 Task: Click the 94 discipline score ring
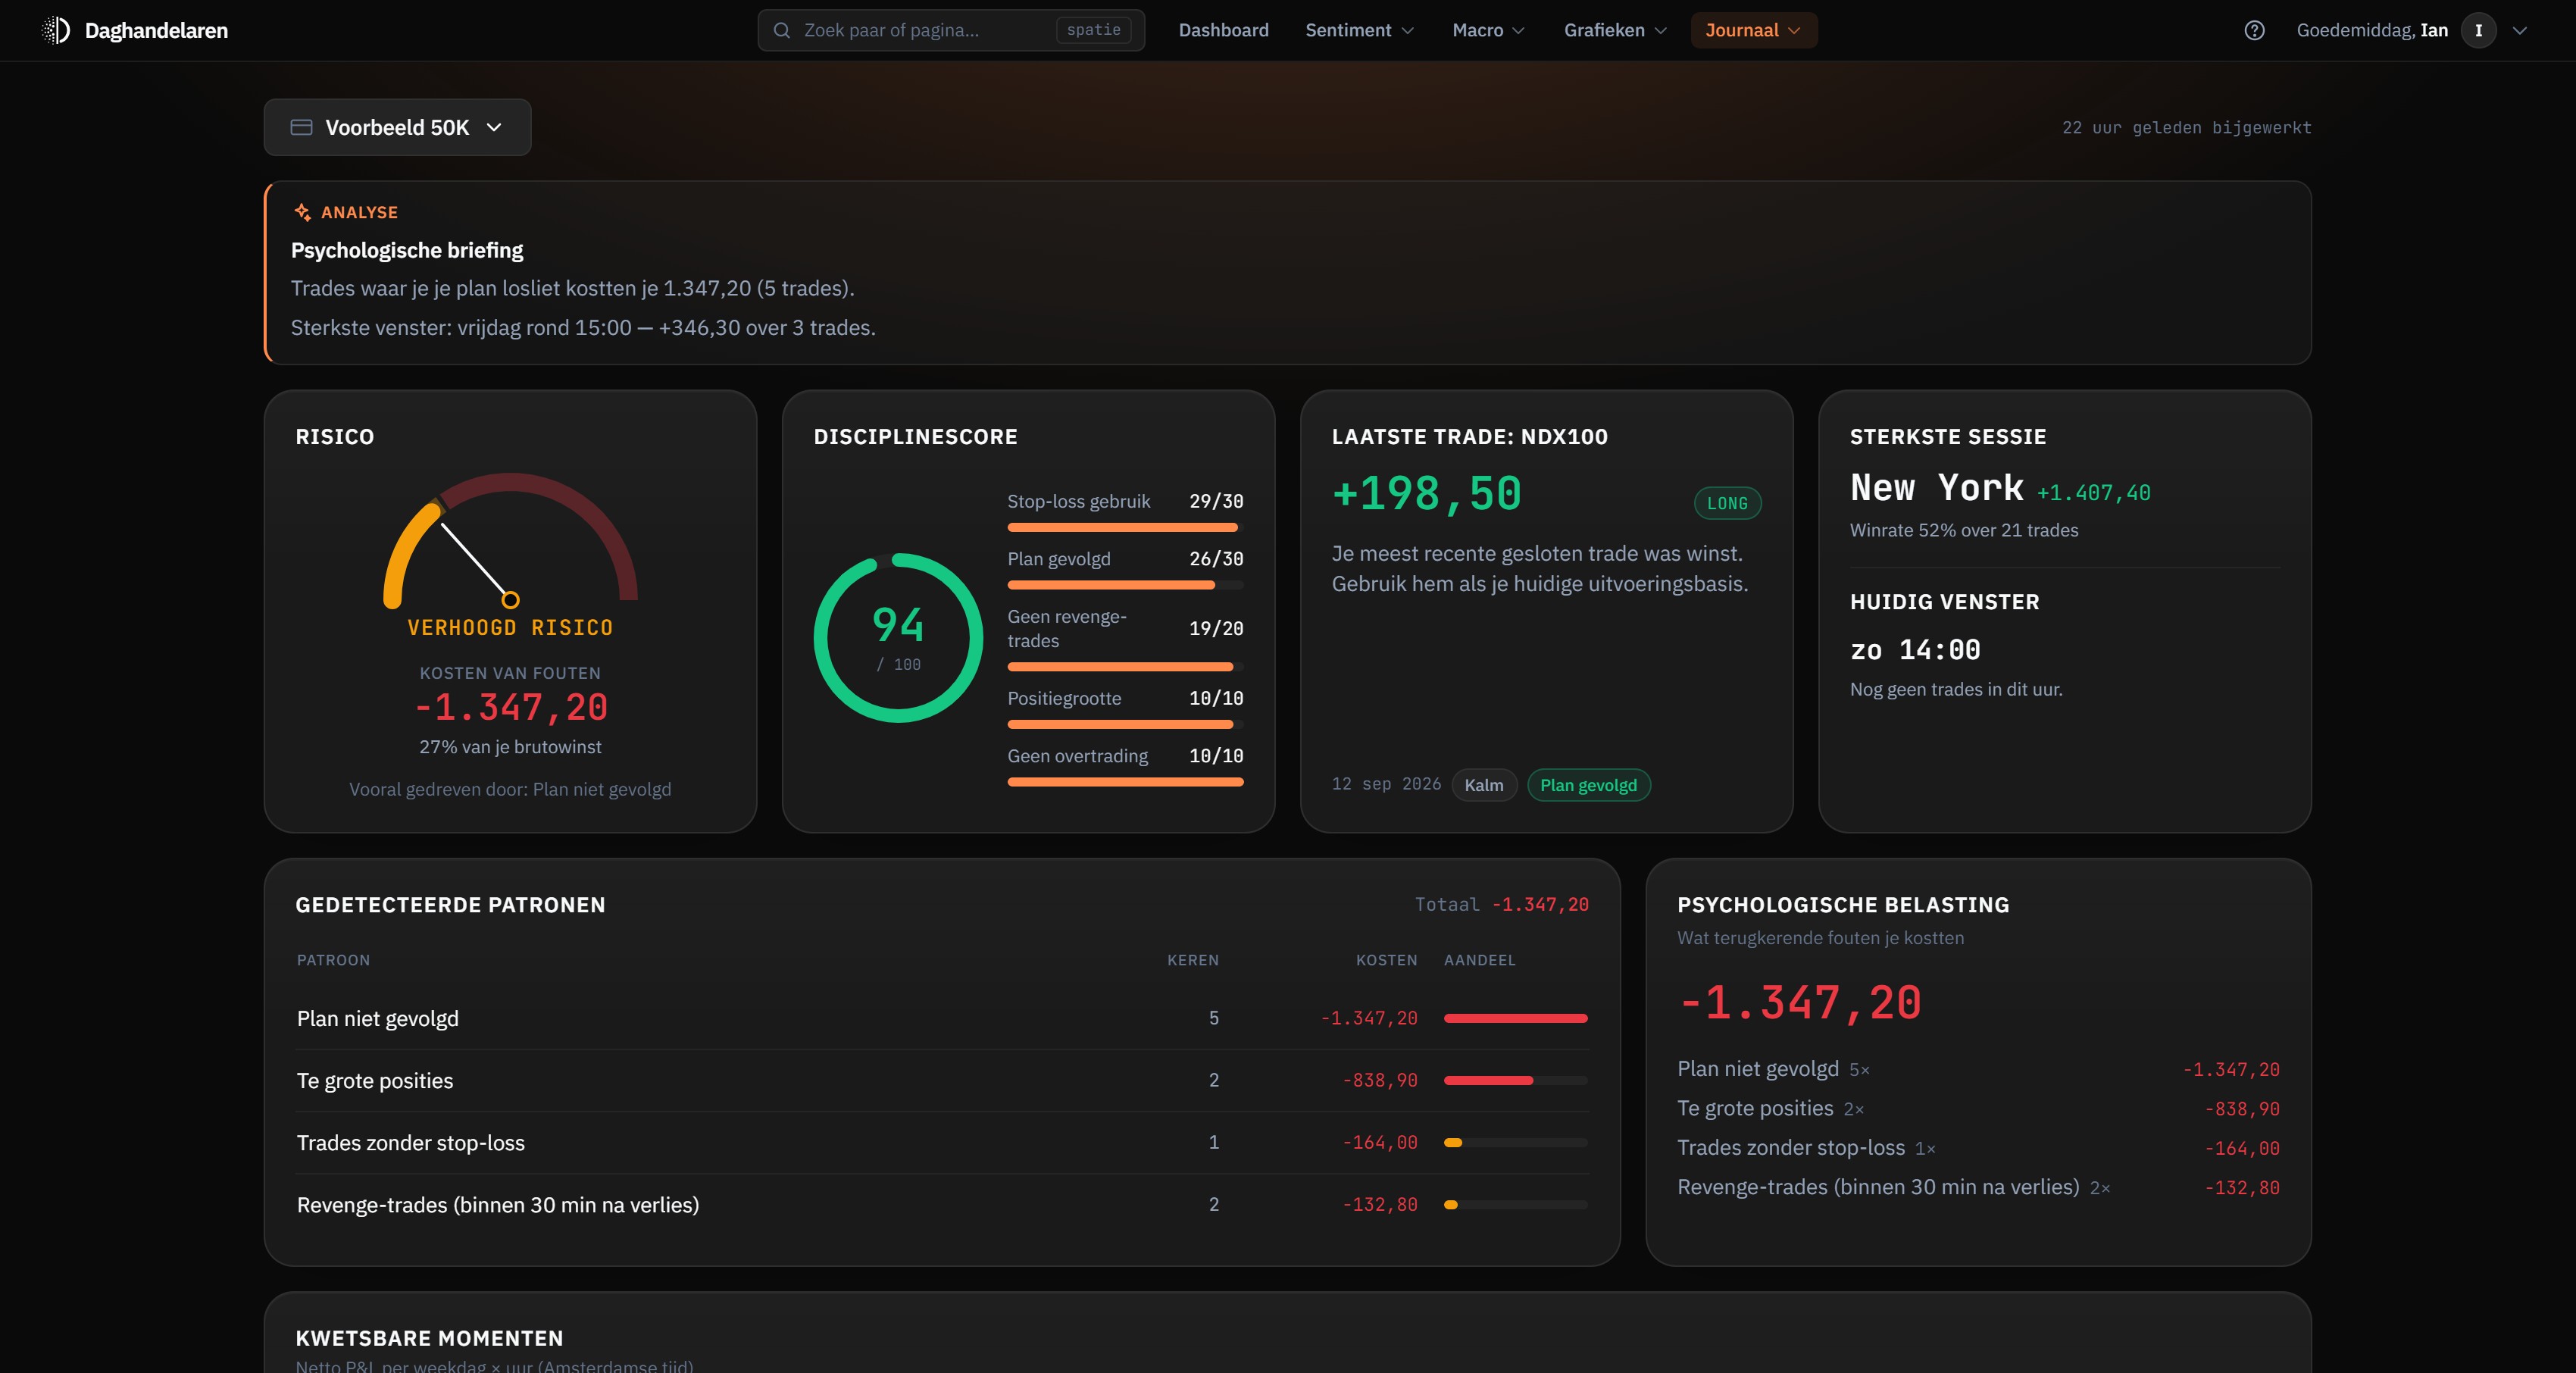(898, 637)
